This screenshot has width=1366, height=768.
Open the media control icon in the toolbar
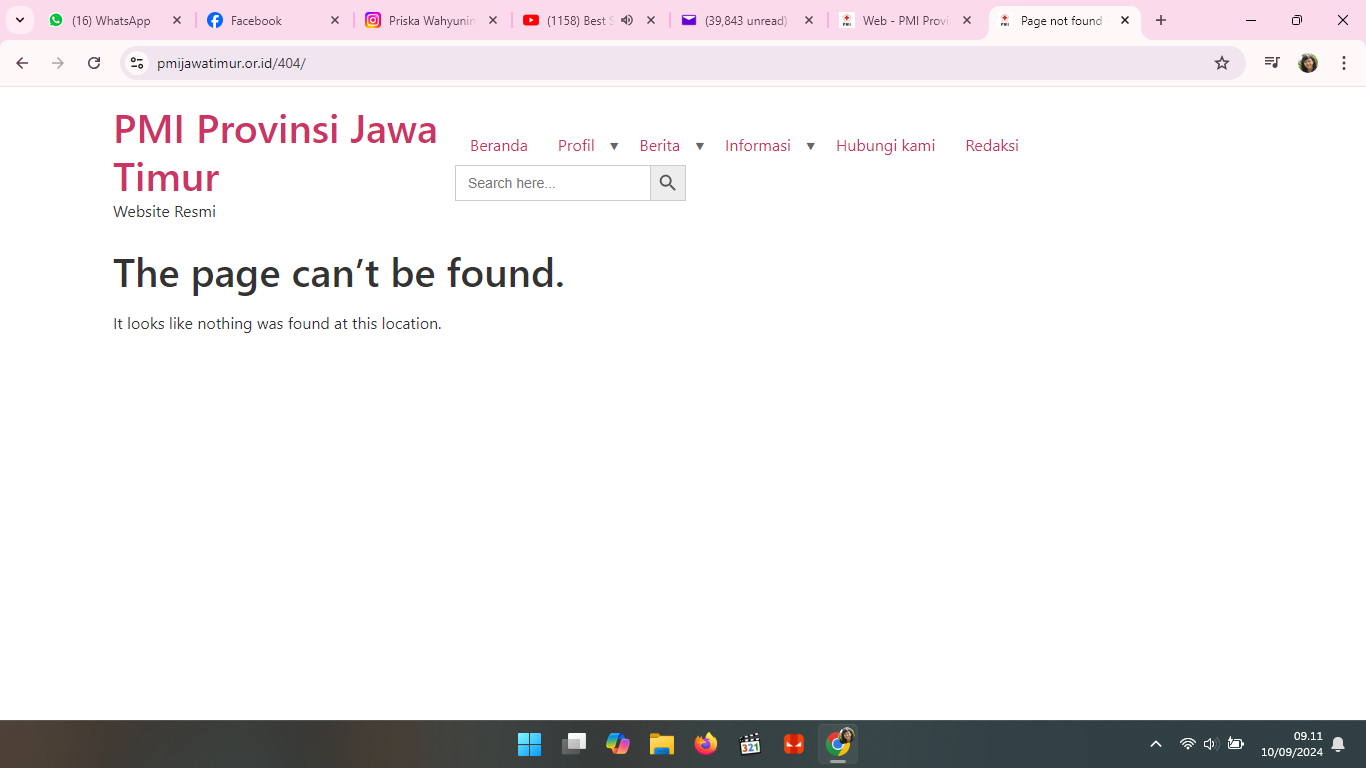pyautogui.click(x=1271, y=63)
